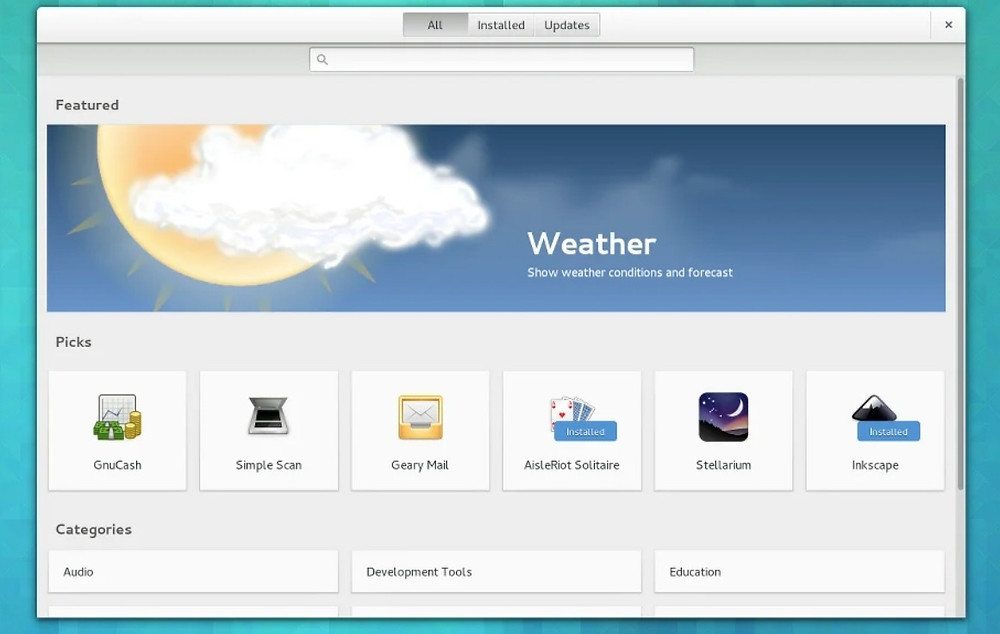Click the vertical scrollbar handle

pos(960,284)
